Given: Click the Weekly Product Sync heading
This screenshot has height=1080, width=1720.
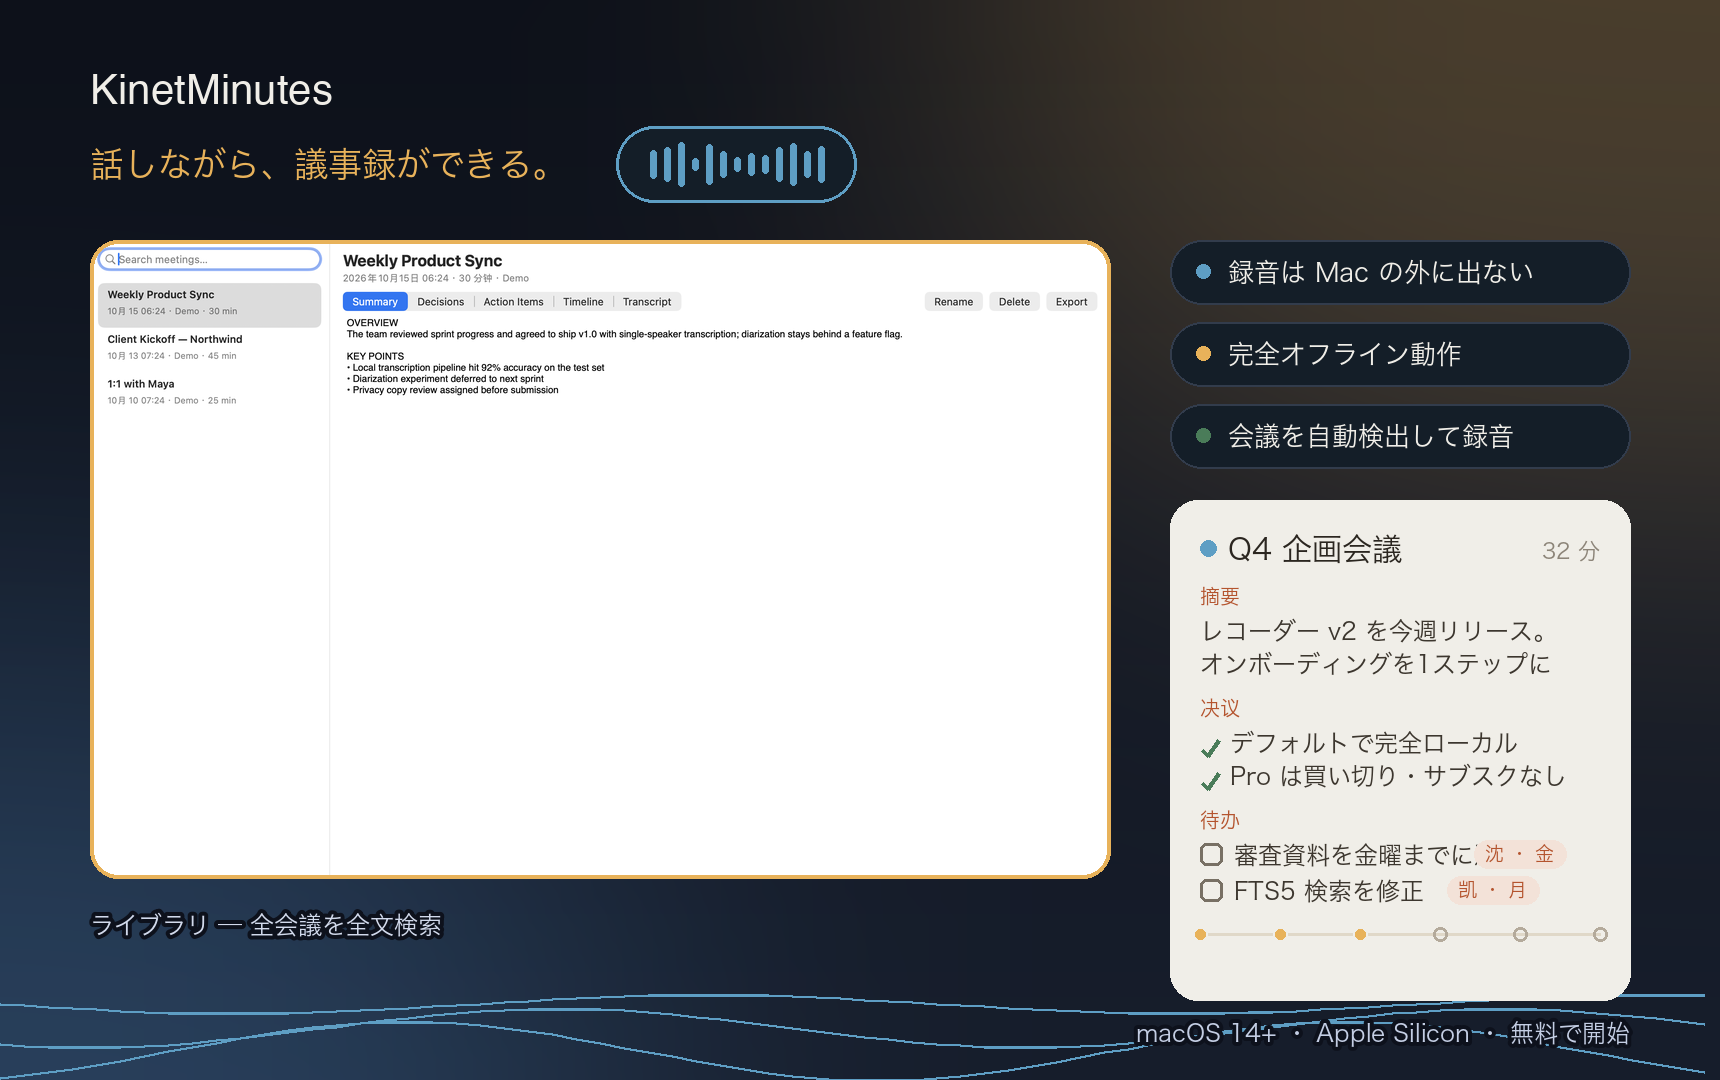Looking at the screenshot, I should (422, 261).
